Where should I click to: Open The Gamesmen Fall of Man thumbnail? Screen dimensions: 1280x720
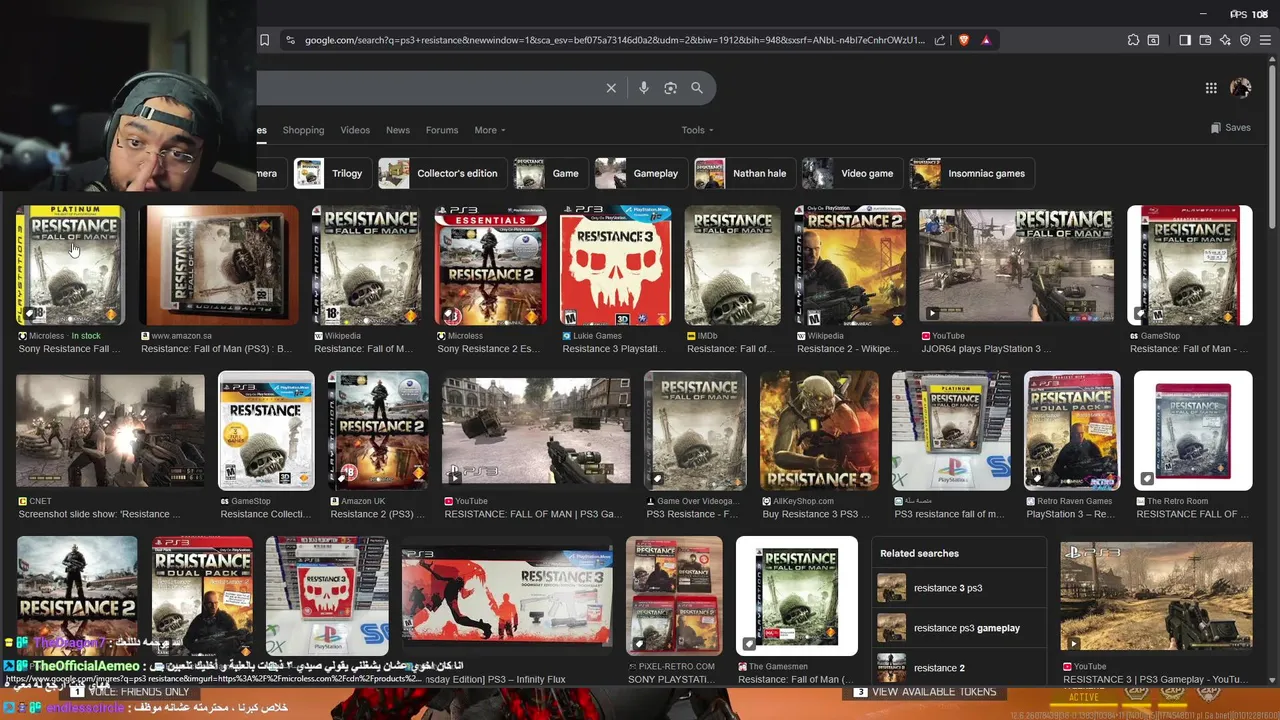tap(797, 596)
